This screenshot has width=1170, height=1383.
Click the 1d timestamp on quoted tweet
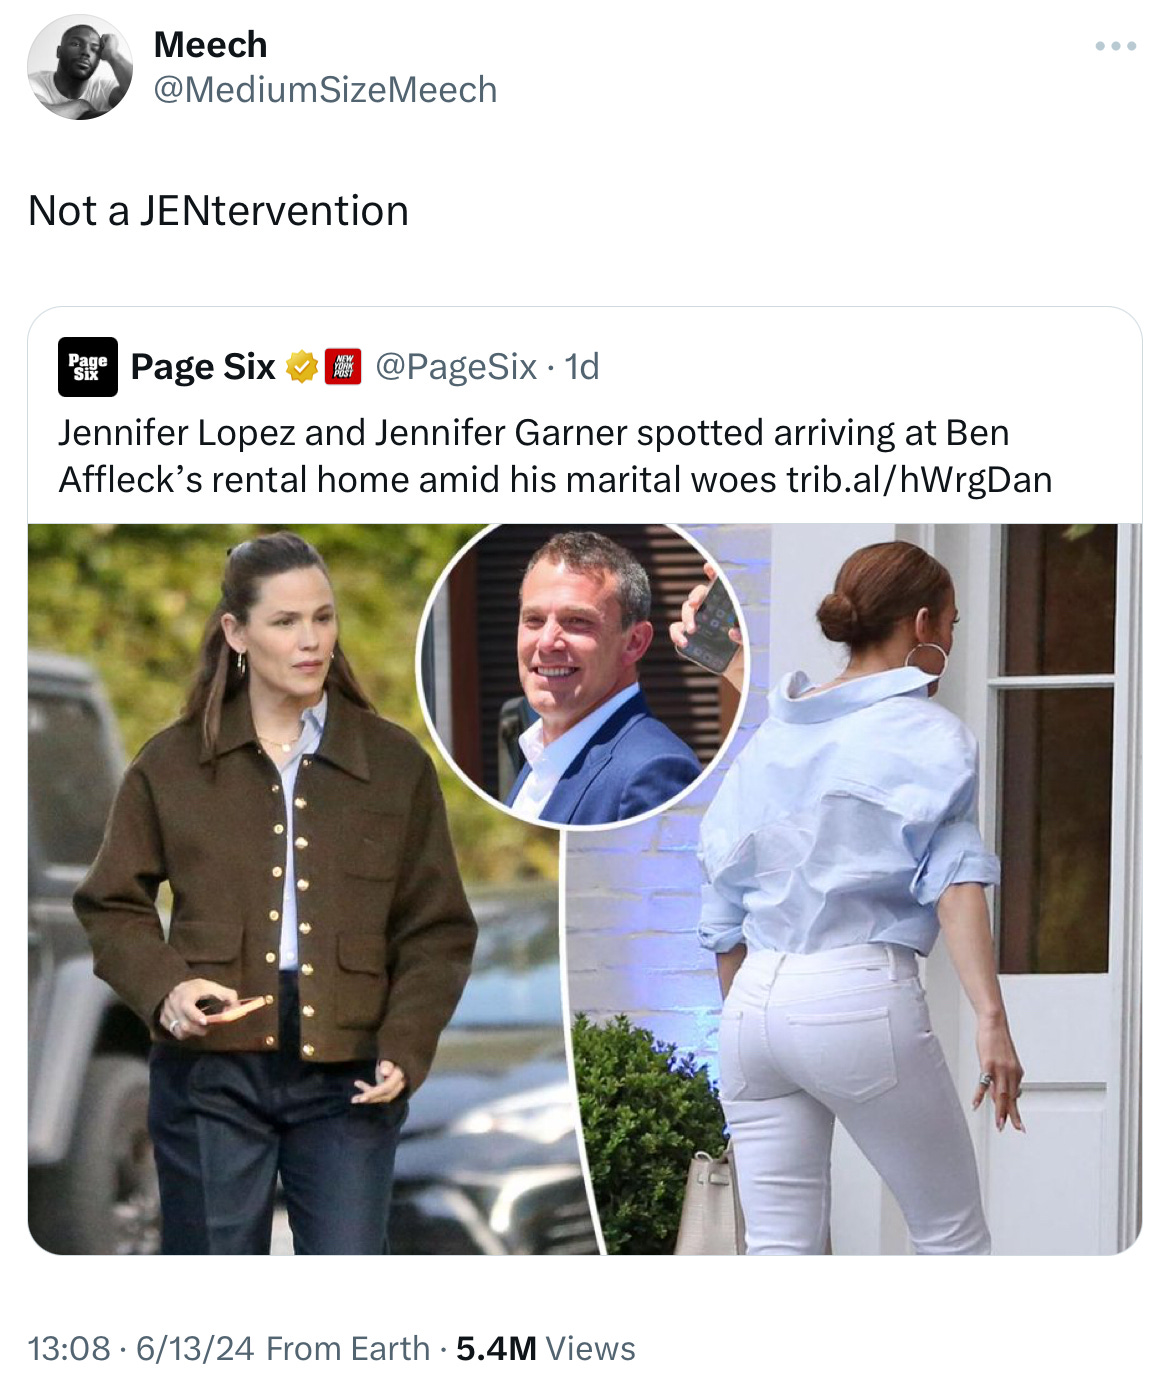(x=582, y=367)
